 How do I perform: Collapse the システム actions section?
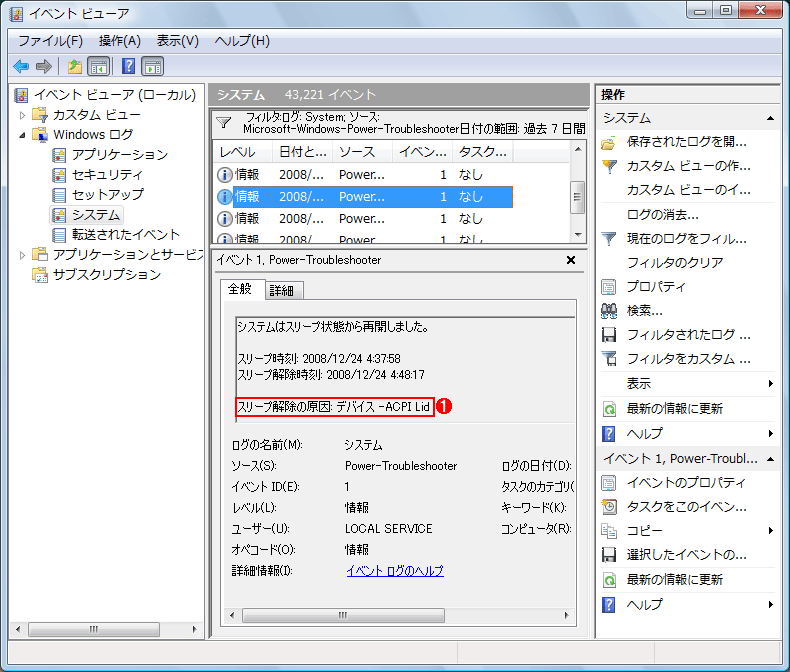tap(770, 118)
